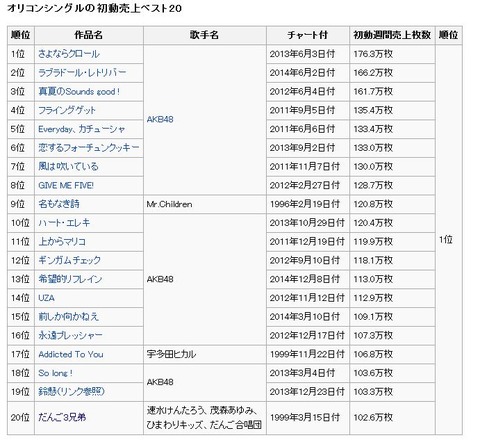480x440 pixels.
Task: Click the 1996年2月19日付 date cell
Action: (308, 204)
